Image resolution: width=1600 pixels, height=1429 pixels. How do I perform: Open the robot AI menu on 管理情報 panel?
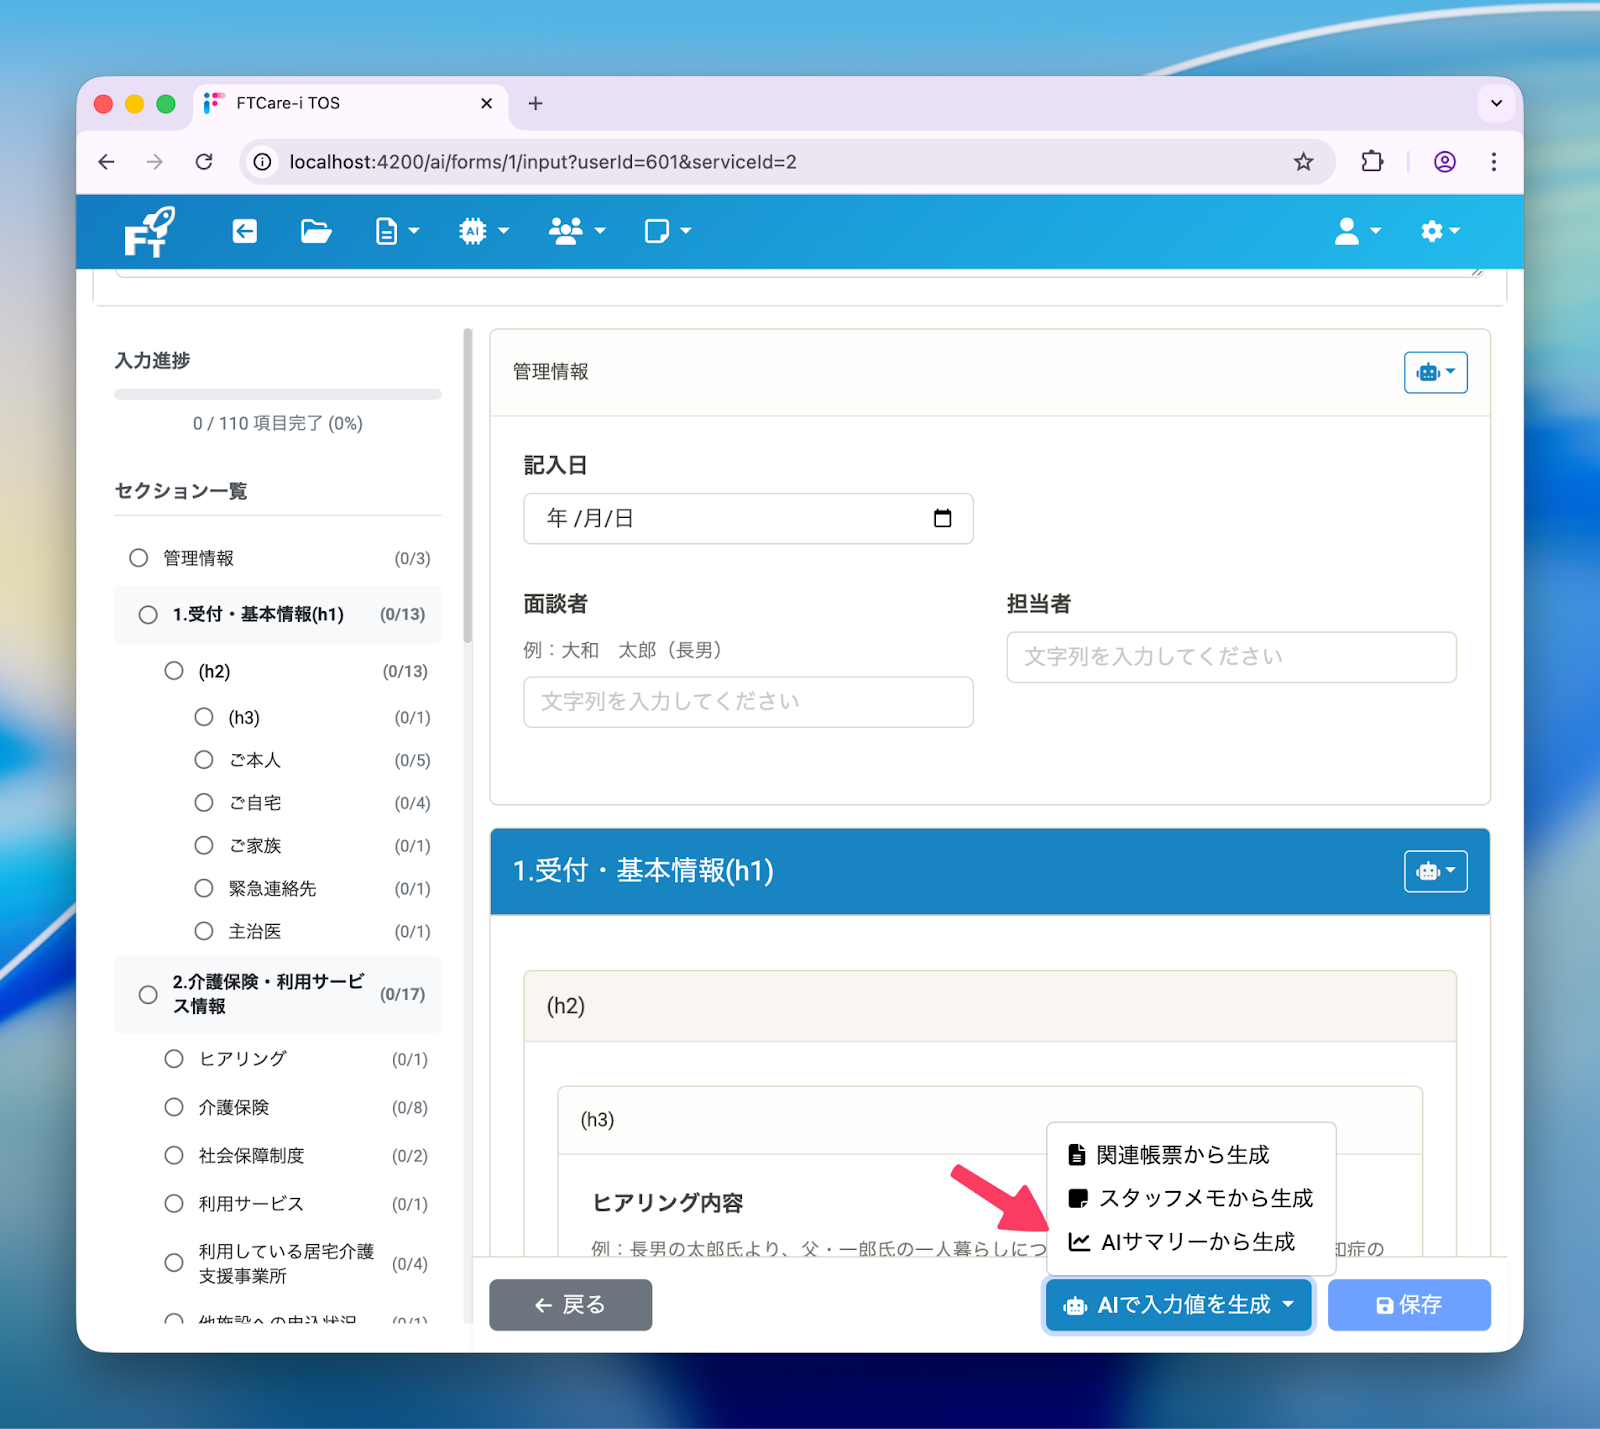click(1435, 372)
